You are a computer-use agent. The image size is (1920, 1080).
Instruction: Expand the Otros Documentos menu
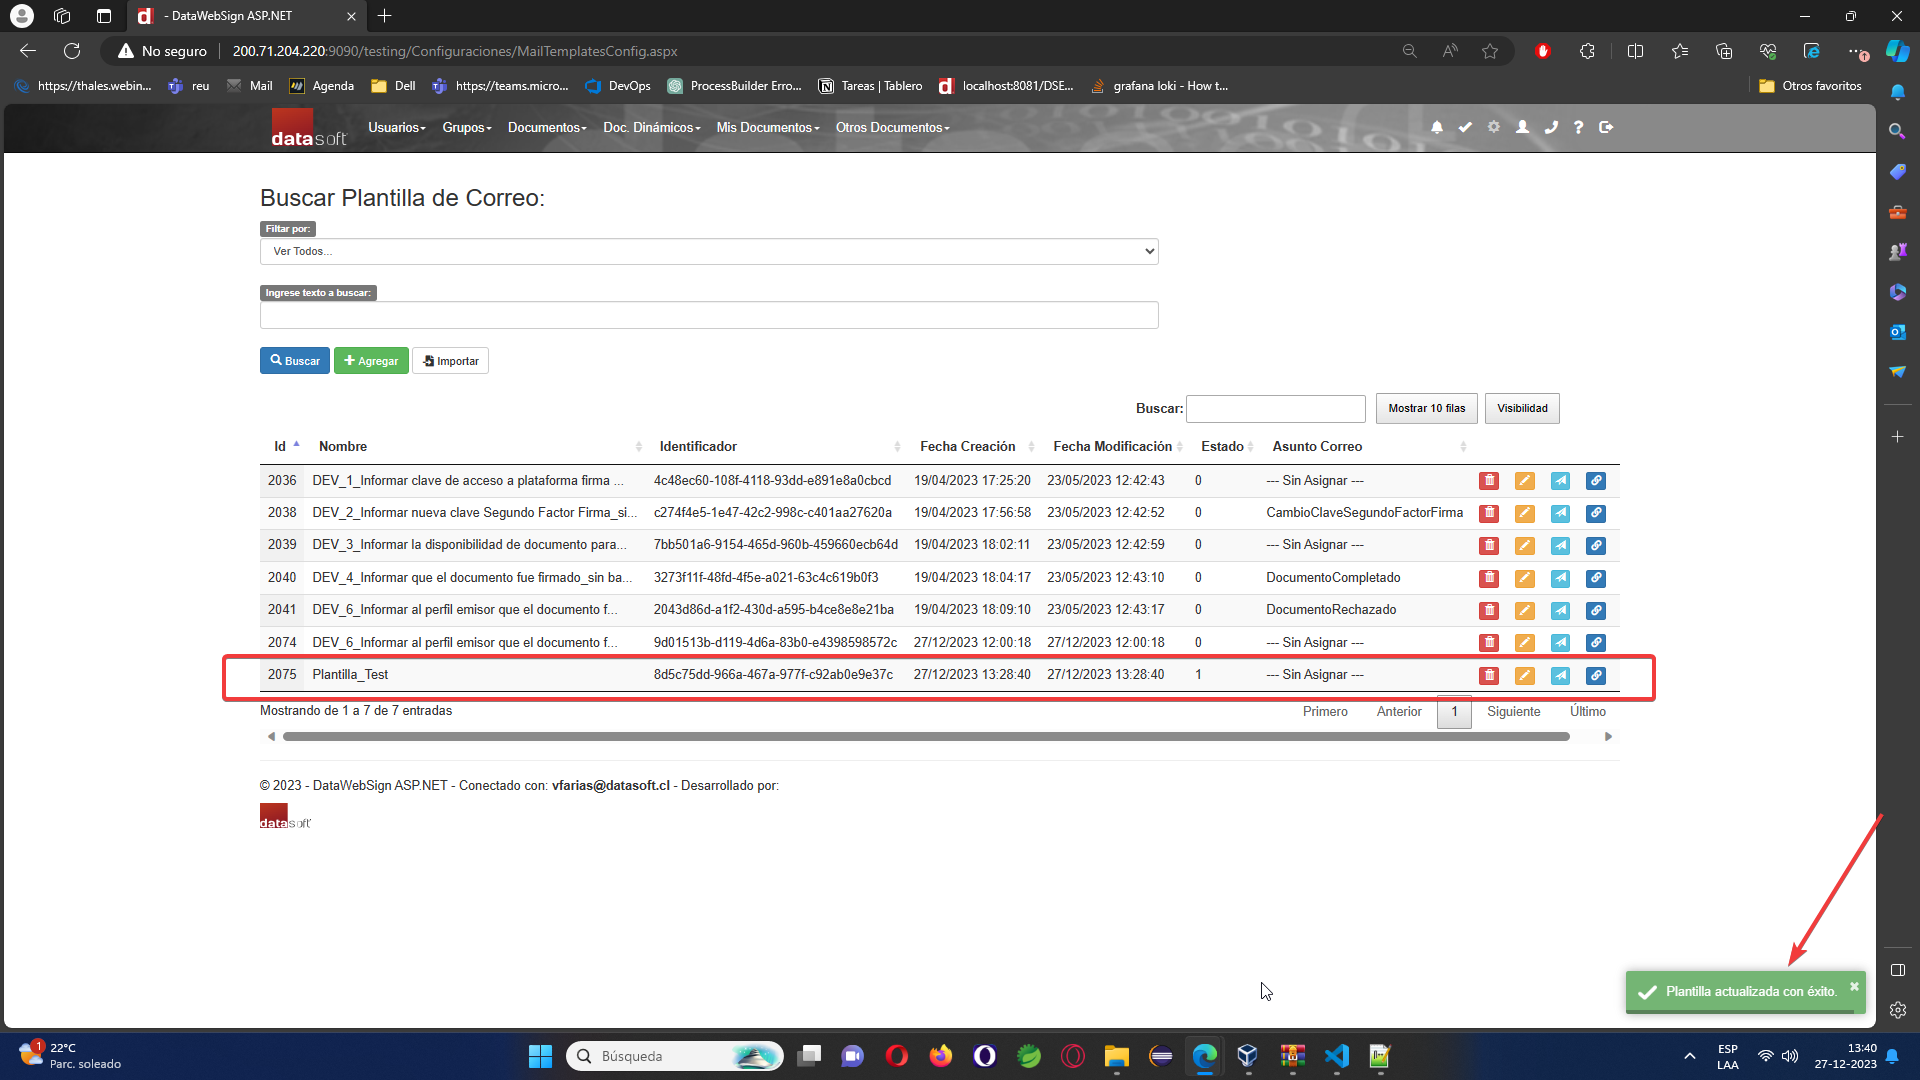click(x=893, y=127)
